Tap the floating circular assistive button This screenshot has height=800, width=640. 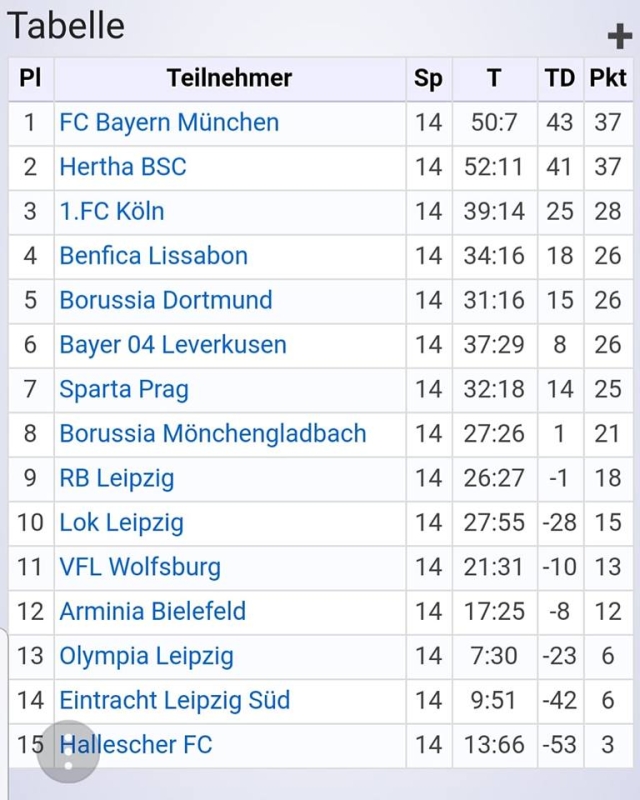pos(68,751)
